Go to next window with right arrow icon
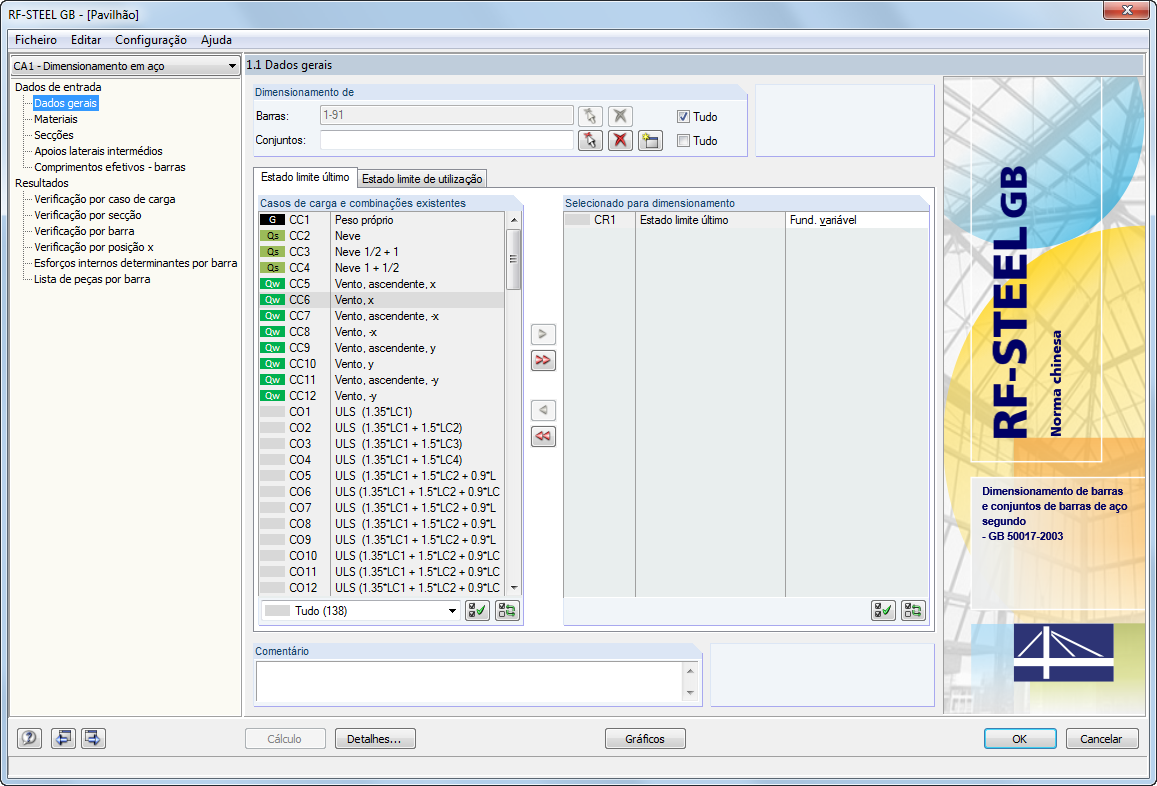The height and width of the screenshot is (786, 1157). [93, 738]
